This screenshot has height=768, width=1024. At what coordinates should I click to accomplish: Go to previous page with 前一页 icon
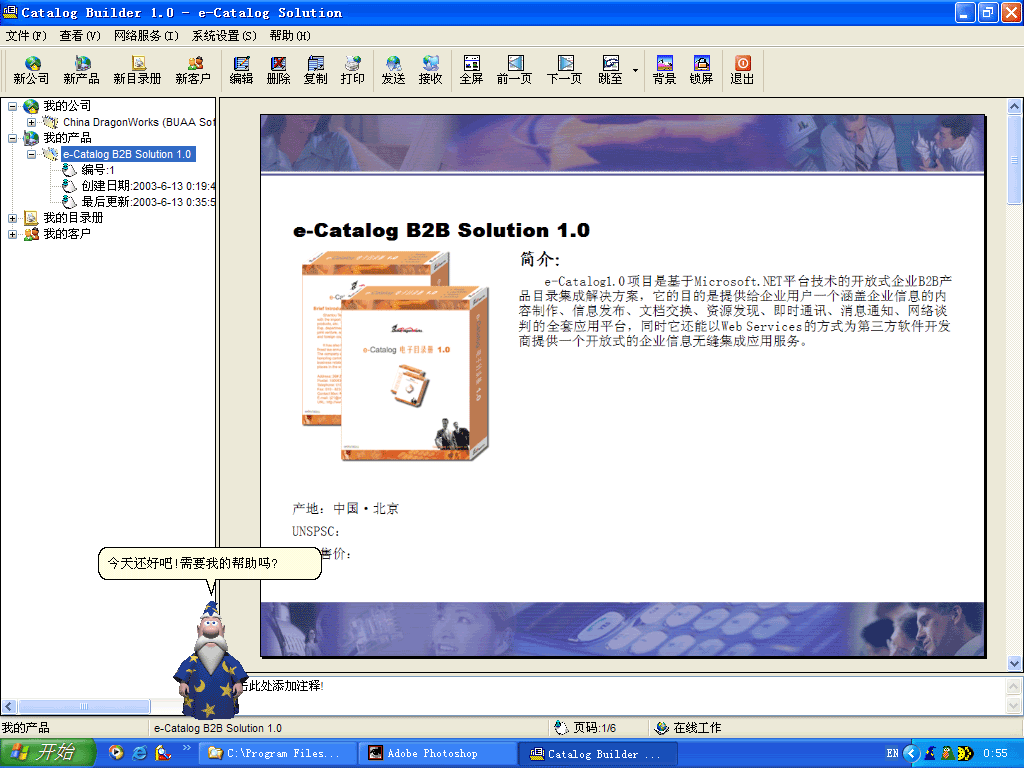515,70
